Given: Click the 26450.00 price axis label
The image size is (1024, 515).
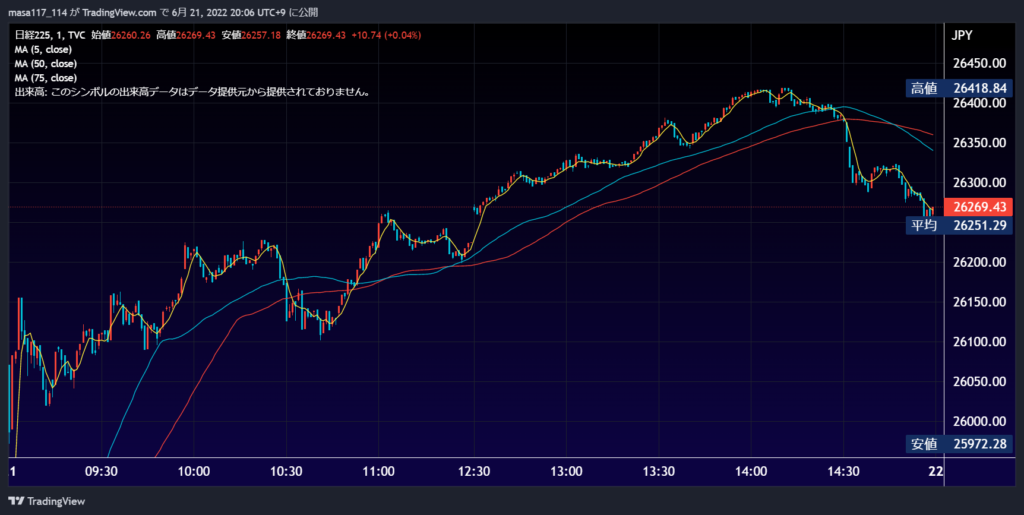Looking at the screenshot, I should (978, 63).
